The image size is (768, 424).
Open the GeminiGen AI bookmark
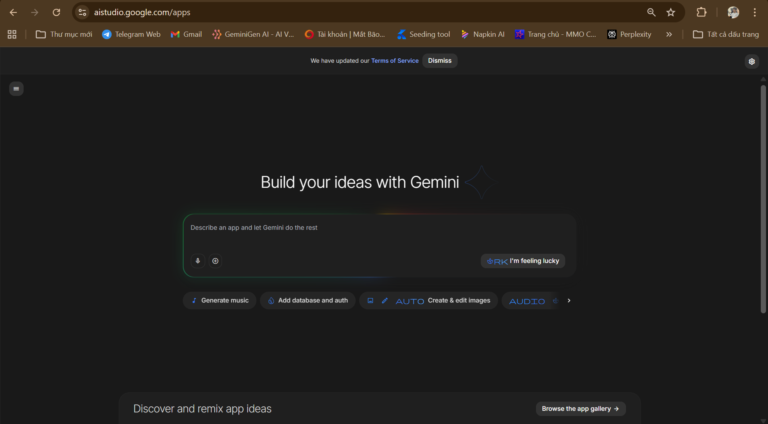(253, 34)
